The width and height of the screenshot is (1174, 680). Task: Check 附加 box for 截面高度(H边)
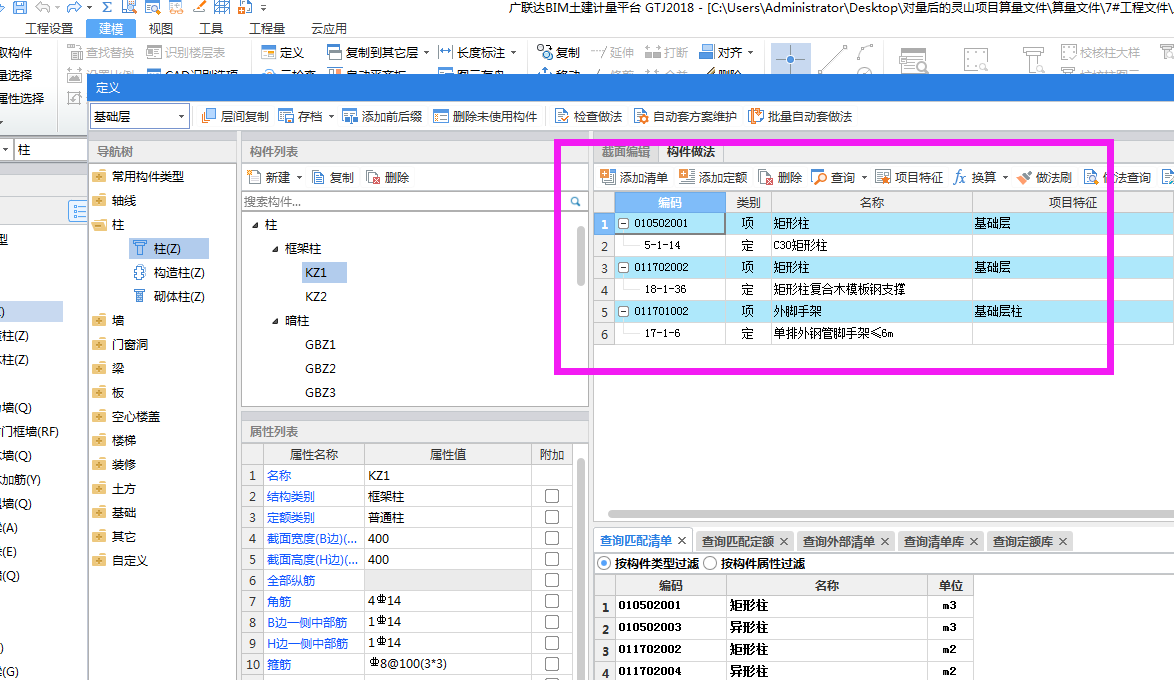point(552,559)
